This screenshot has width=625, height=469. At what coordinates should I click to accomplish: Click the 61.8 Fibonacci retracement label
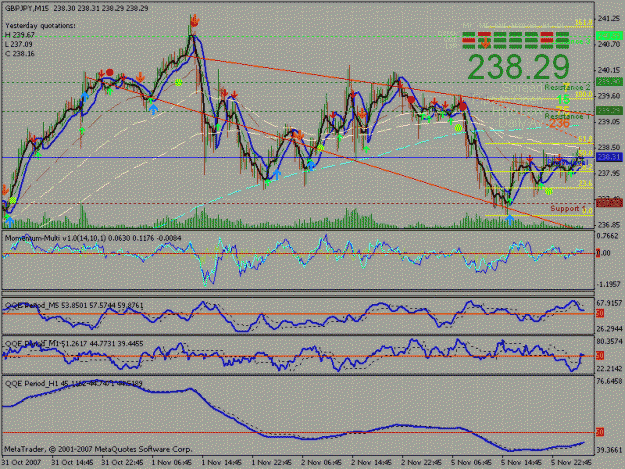coord(585,139)
